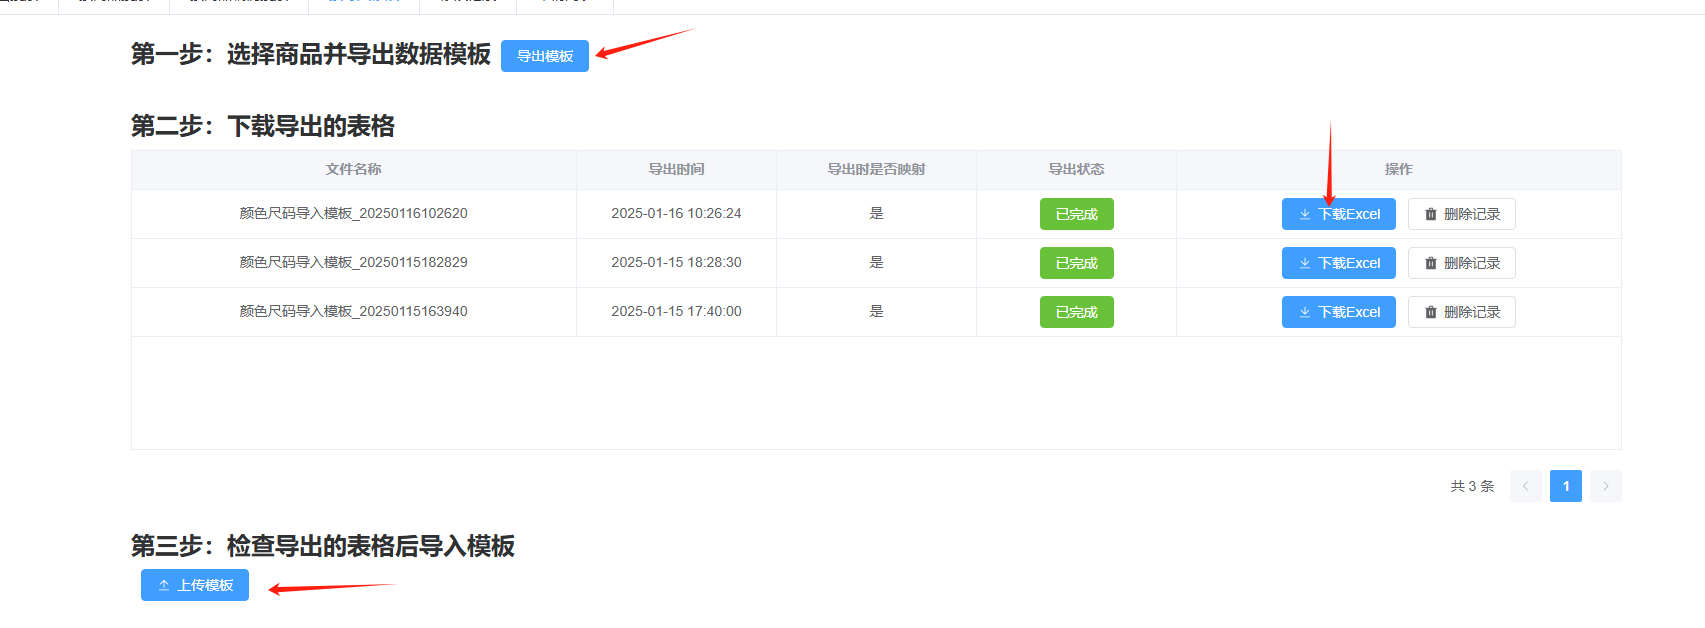
Task: Click the 已完成 status tag in the third row
Action: pyautogui.click(x=1076, y=312)
